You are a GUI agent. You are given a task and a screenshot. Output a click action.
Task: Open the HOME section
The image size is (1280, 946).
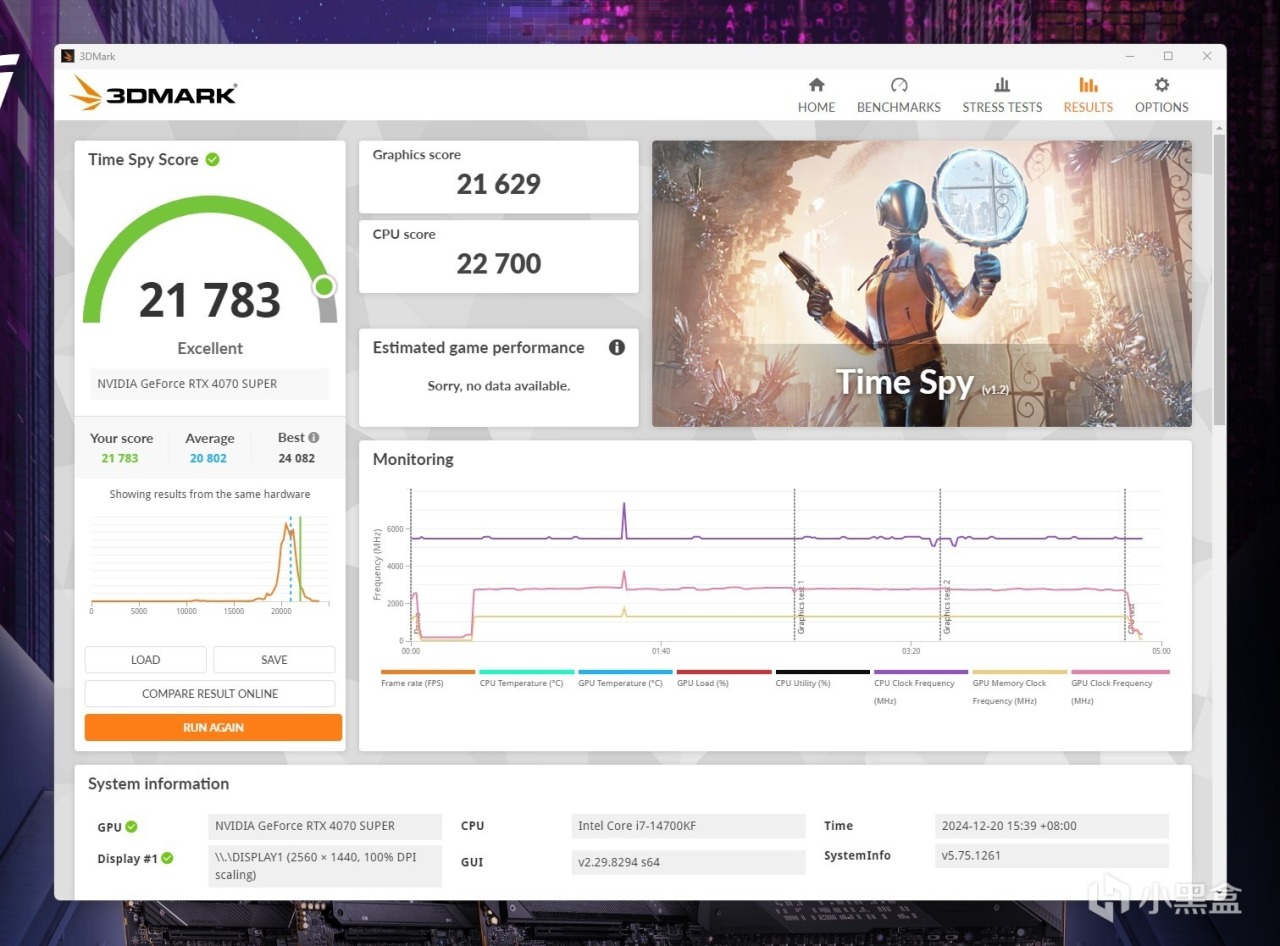point(816,95)
